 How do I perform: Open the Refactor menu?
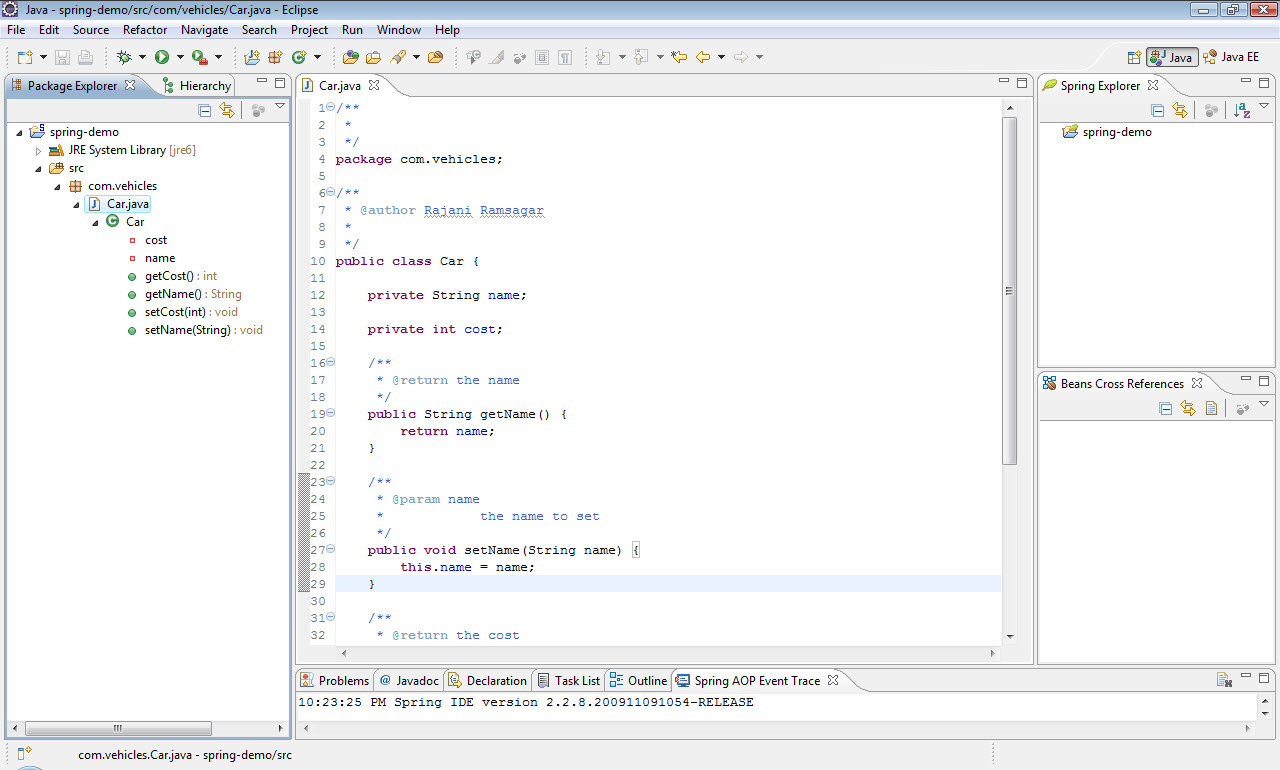[145, 30]
